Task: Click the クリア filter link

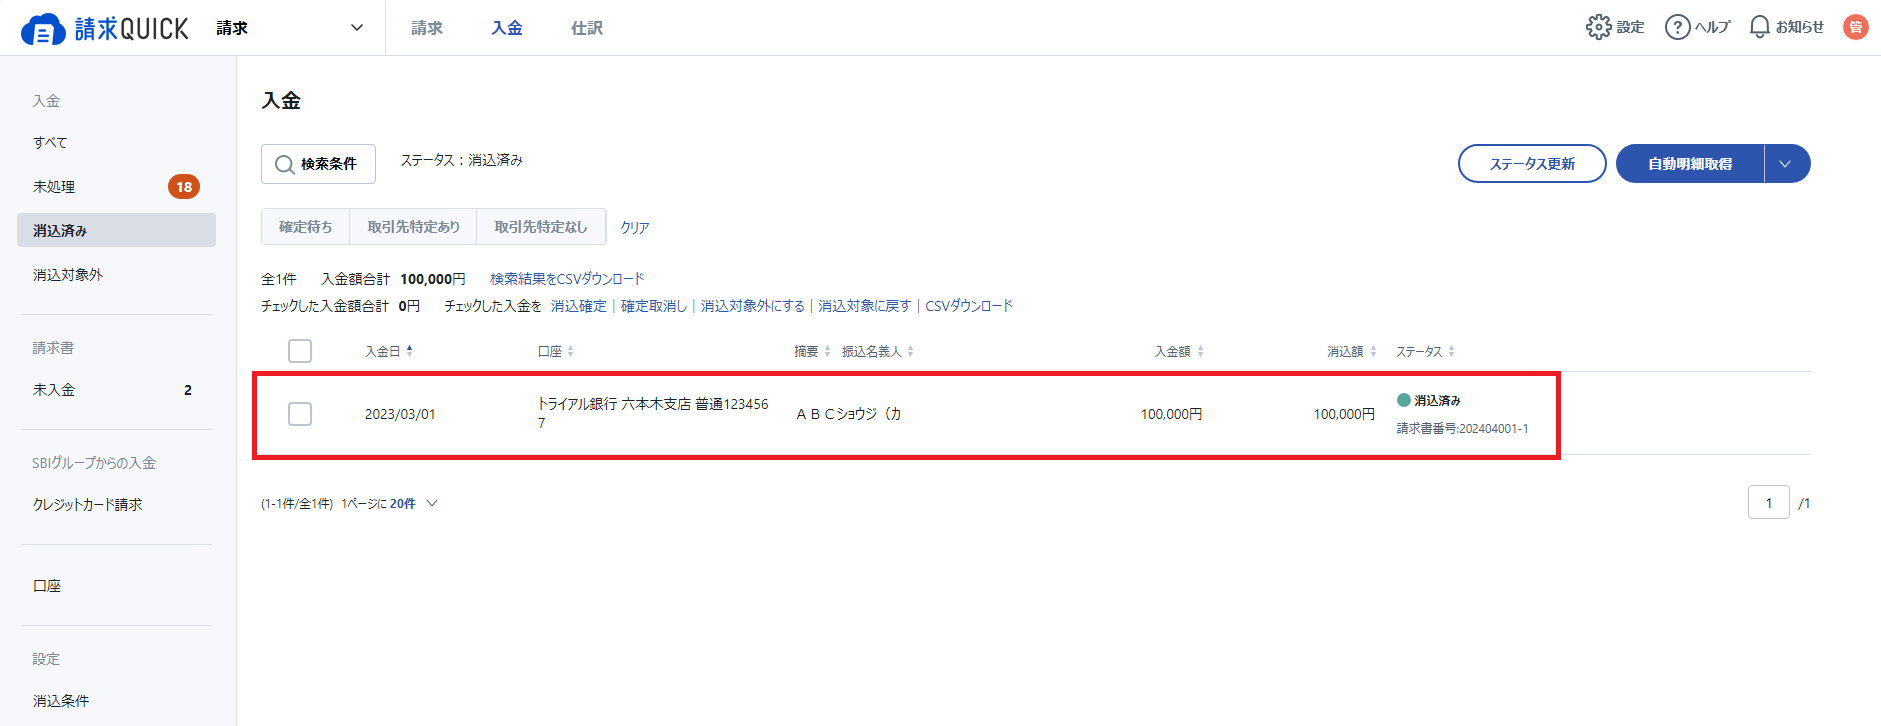Action: [x=635, y=228]
